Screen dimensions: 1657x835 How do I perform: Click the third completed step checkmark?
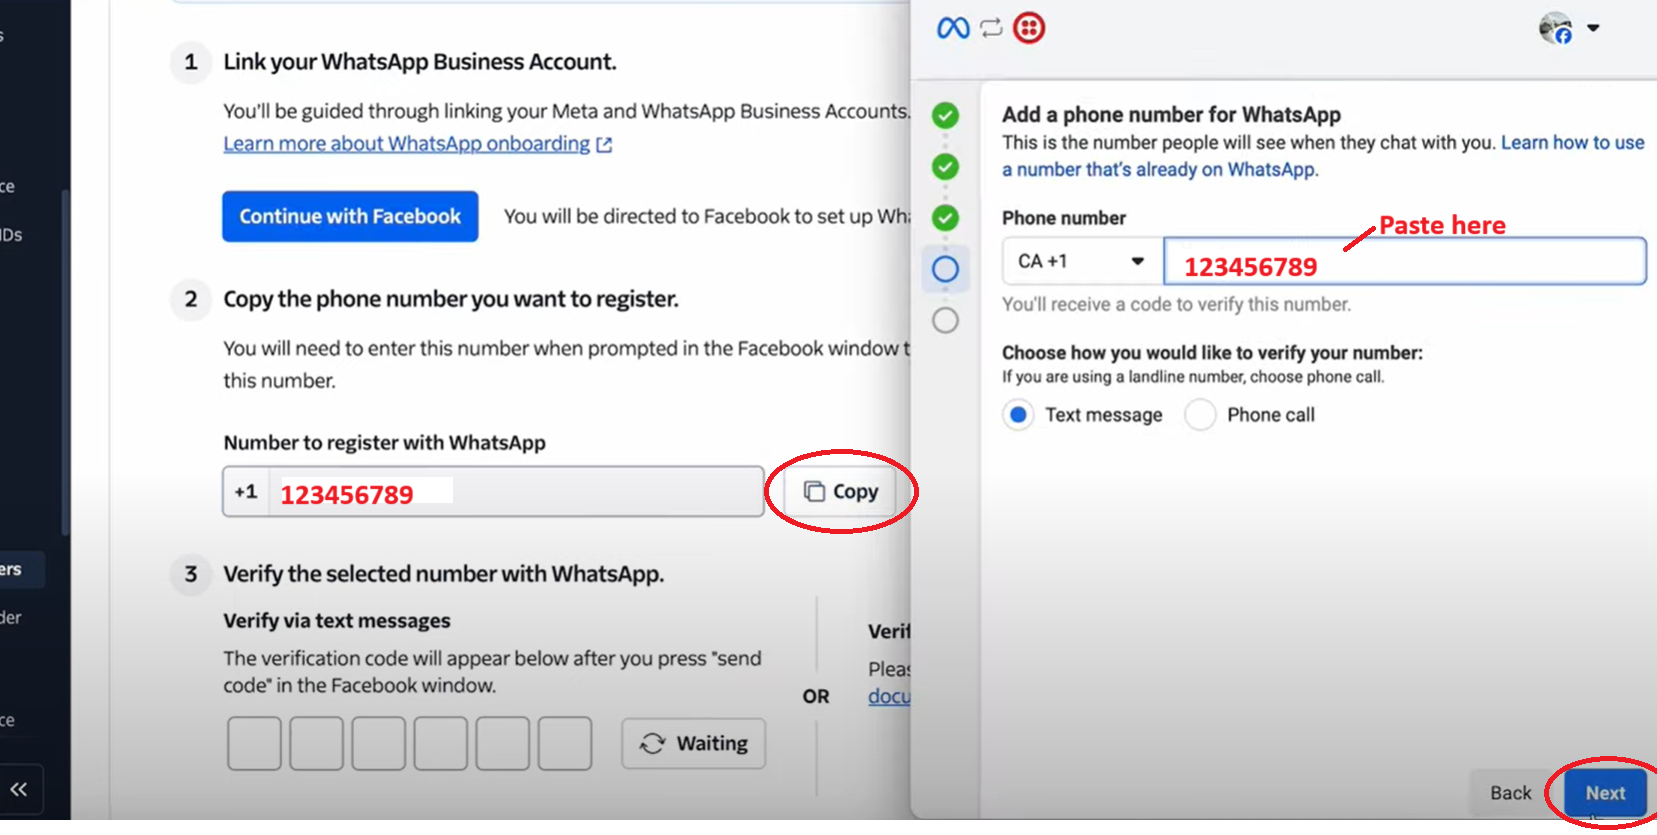[x=945, y=217]
